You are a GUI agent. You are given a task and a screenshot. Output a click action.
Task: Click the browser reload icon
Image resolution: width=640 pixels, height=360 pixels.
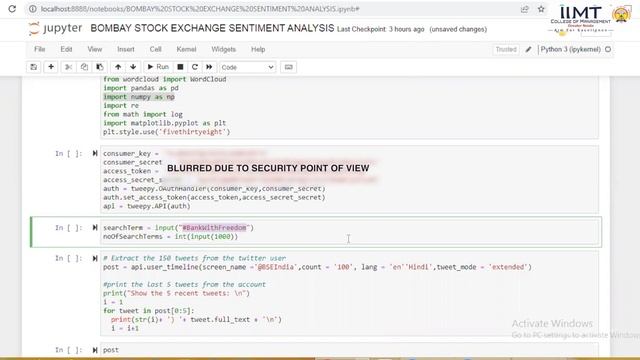[12, 9]
